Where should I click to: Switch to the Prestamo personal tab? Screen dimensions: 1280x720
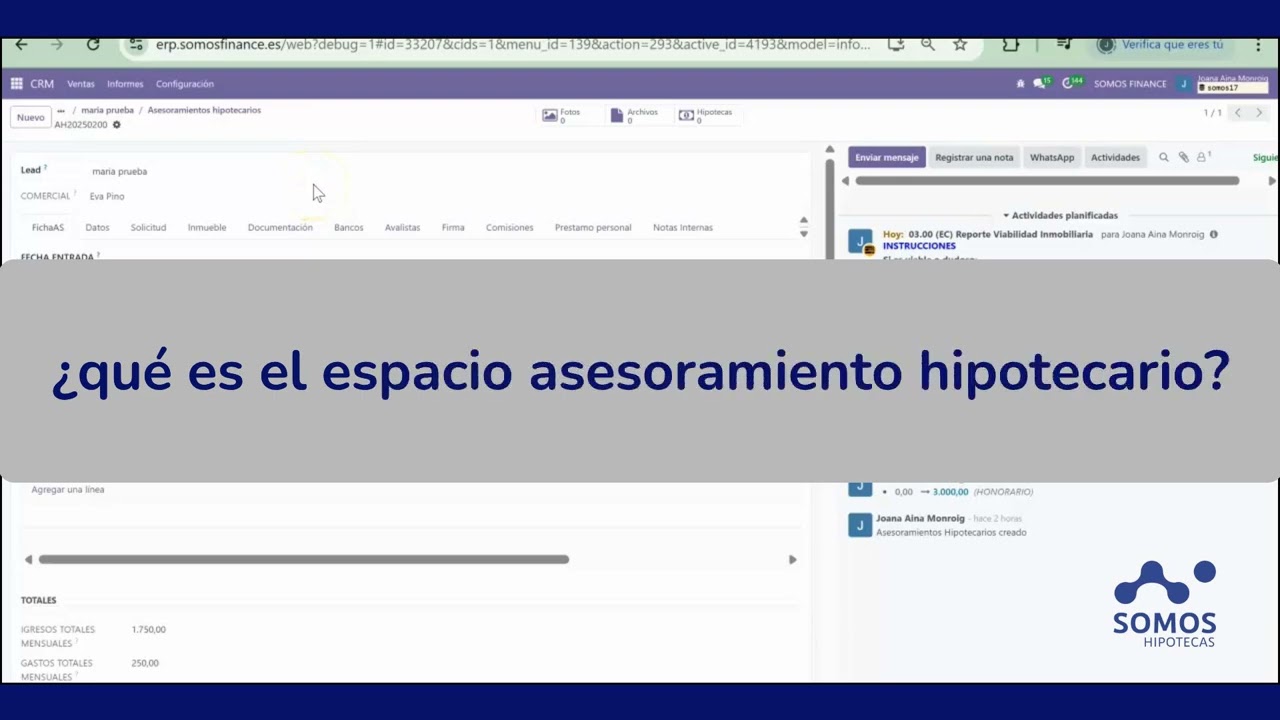(x=593, y=228)
